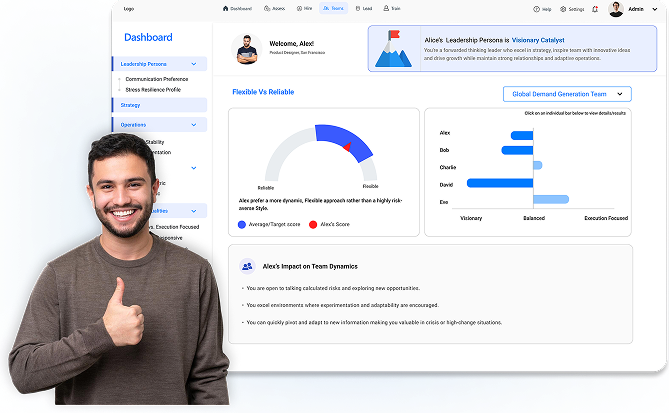Click the red Alex's Score legend swatch
This screenshot has width=669, height=413.
(313, 224)
